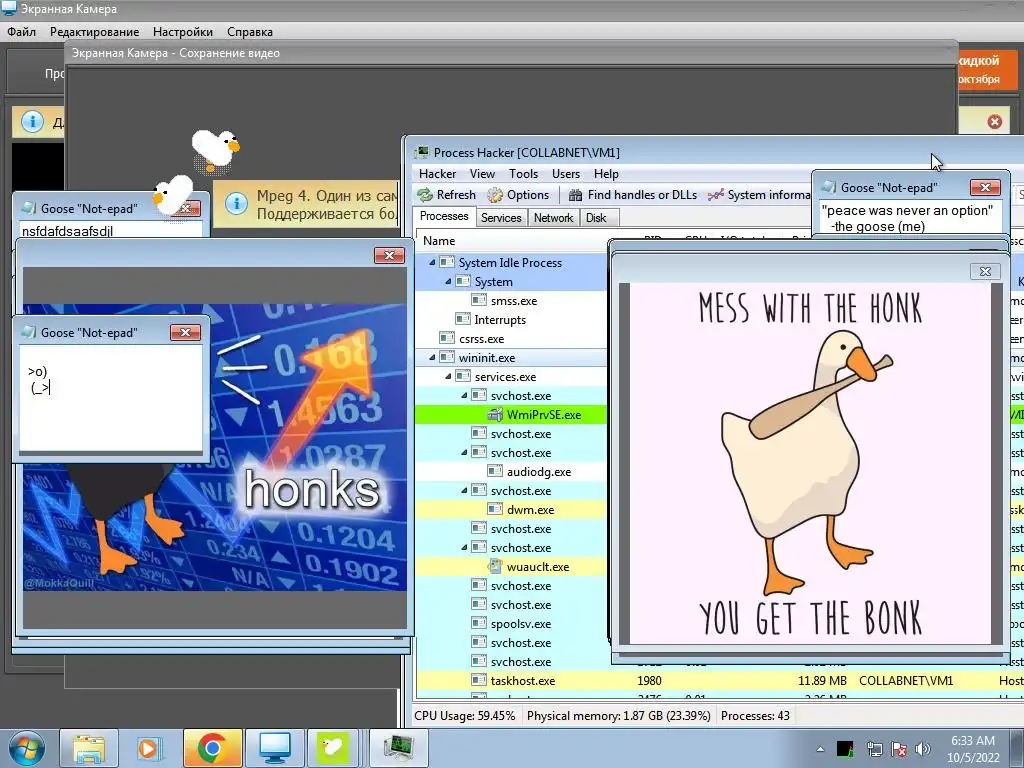Open the Редактирование menu
Screen dimensions: 1024x768
(x=95, y=31)
